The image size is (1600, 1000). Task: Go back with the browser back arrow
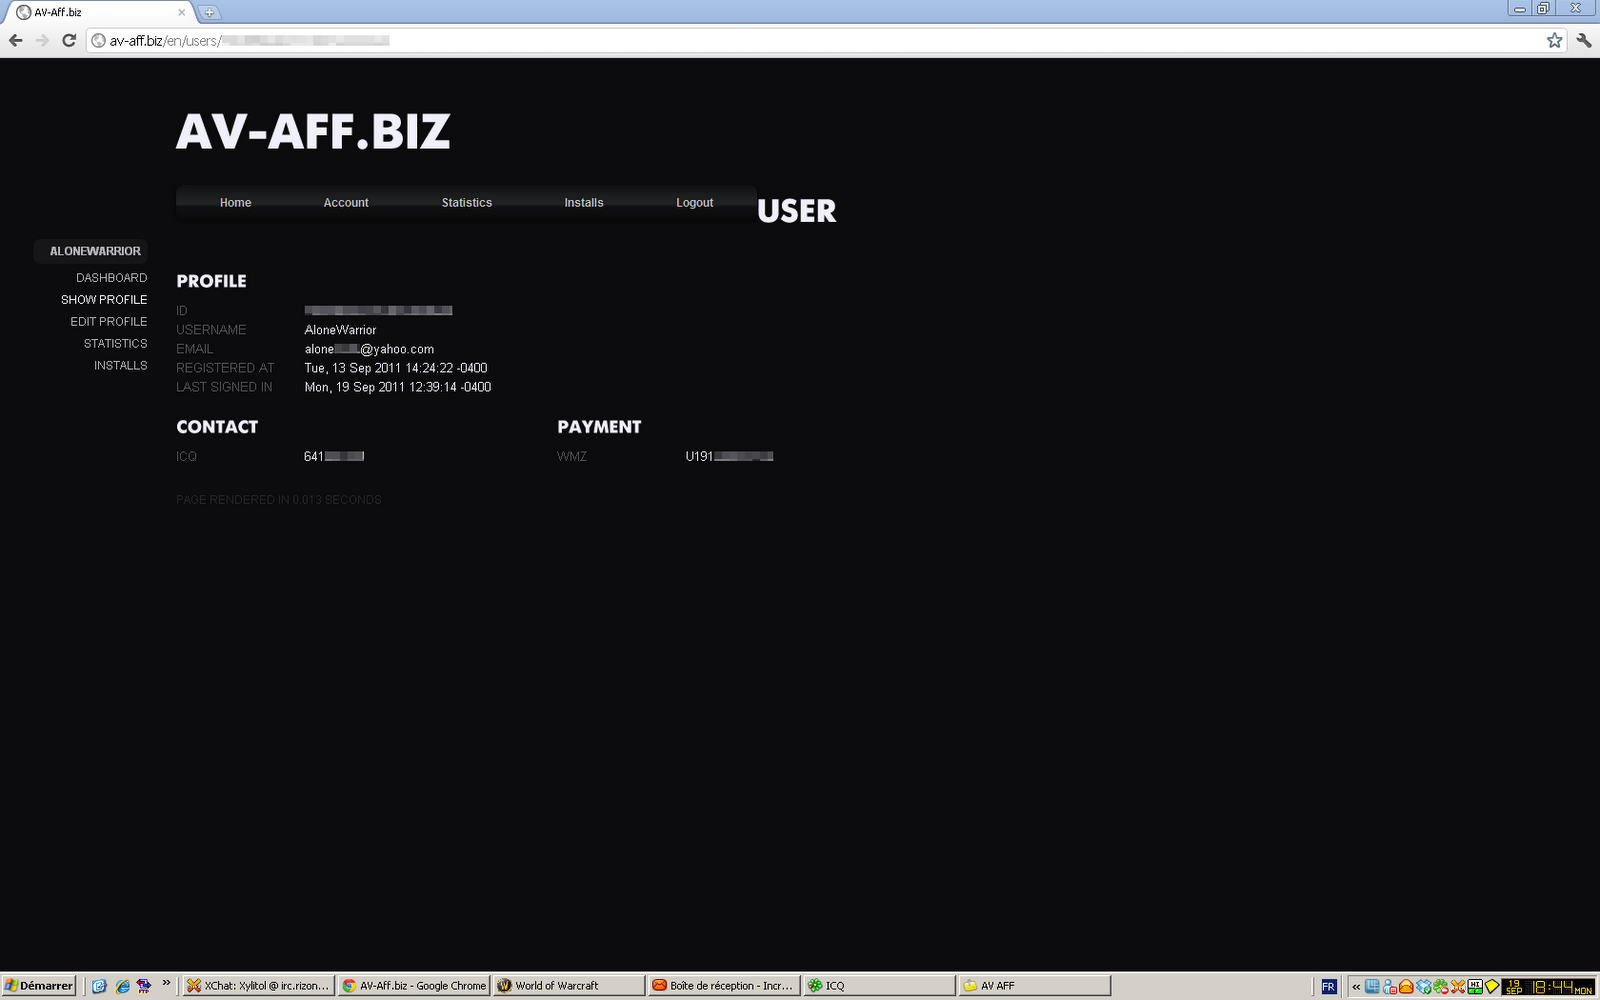coord(16,40)
